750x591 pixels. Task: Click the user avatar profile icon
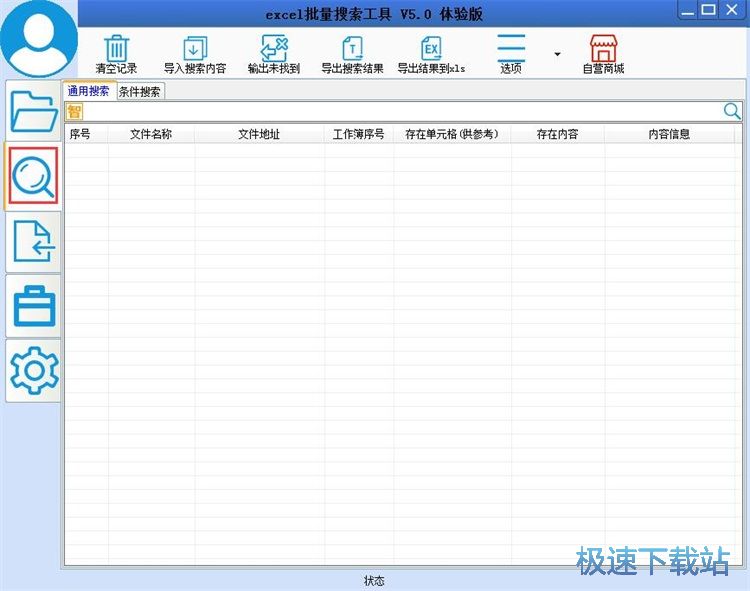point(39,38)
